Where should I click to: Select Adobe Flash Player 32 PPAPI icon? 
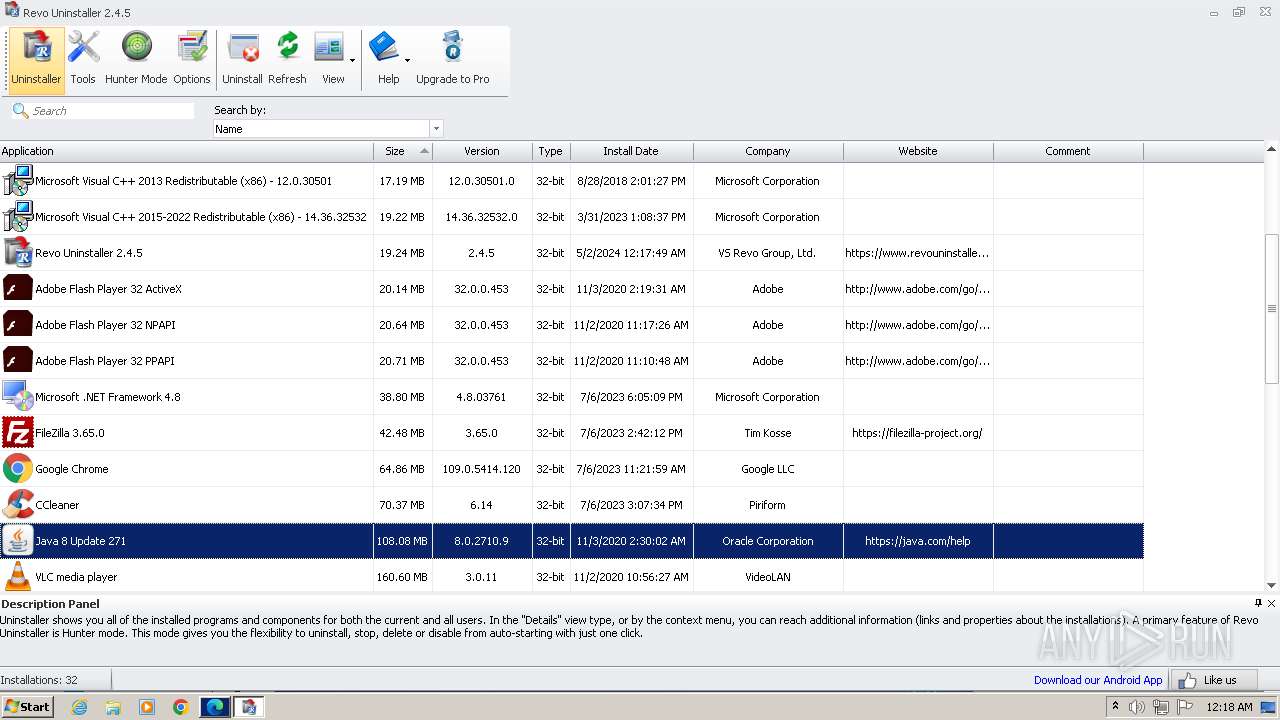[x=18, y=361]
